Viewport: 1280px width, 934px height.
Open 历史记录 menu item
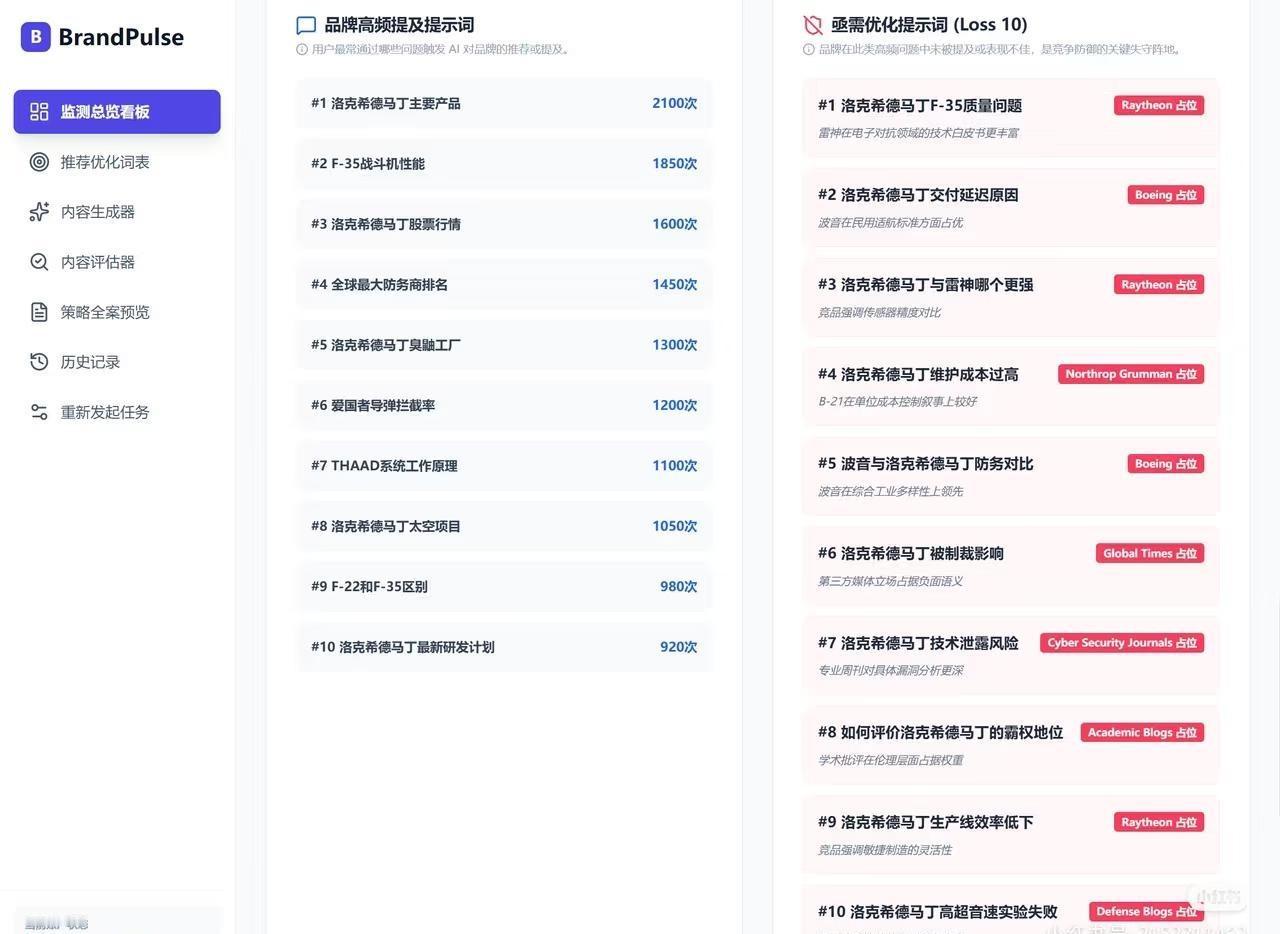click(117, 362)
